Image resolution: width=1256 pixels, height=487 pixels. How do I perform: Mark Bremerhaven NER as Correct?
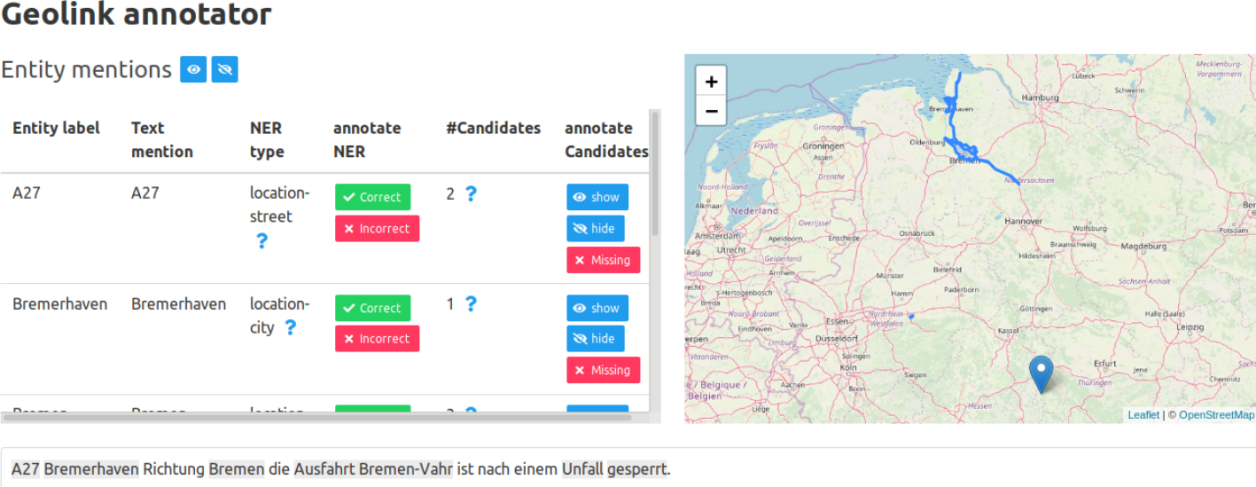(x=372, y=308)
